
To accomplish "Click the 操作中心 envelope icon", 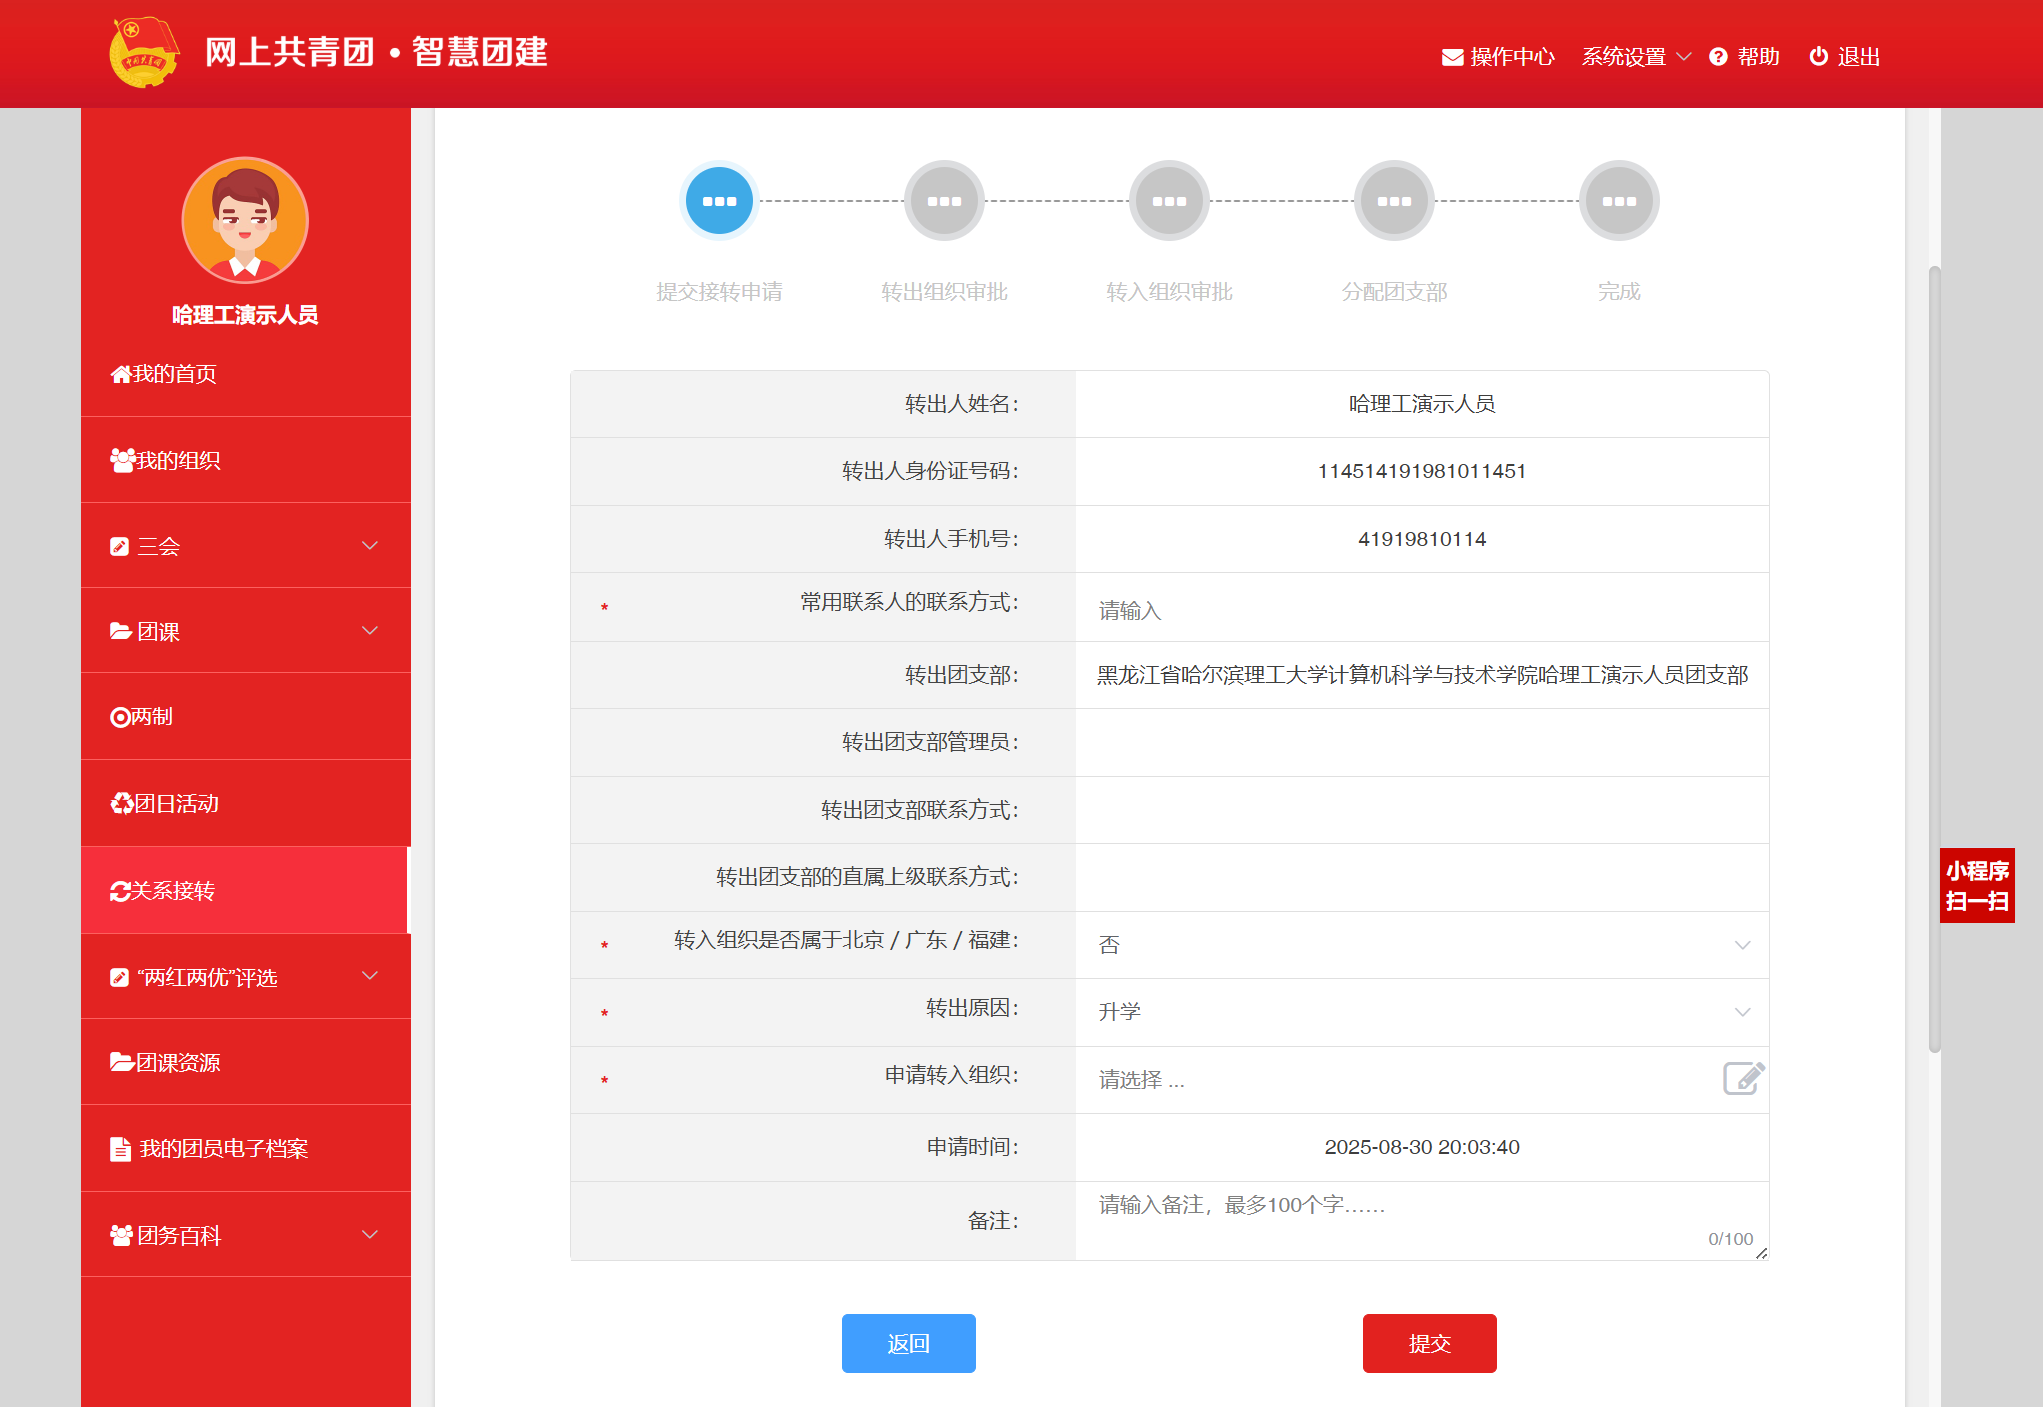I will (1452, 57).
